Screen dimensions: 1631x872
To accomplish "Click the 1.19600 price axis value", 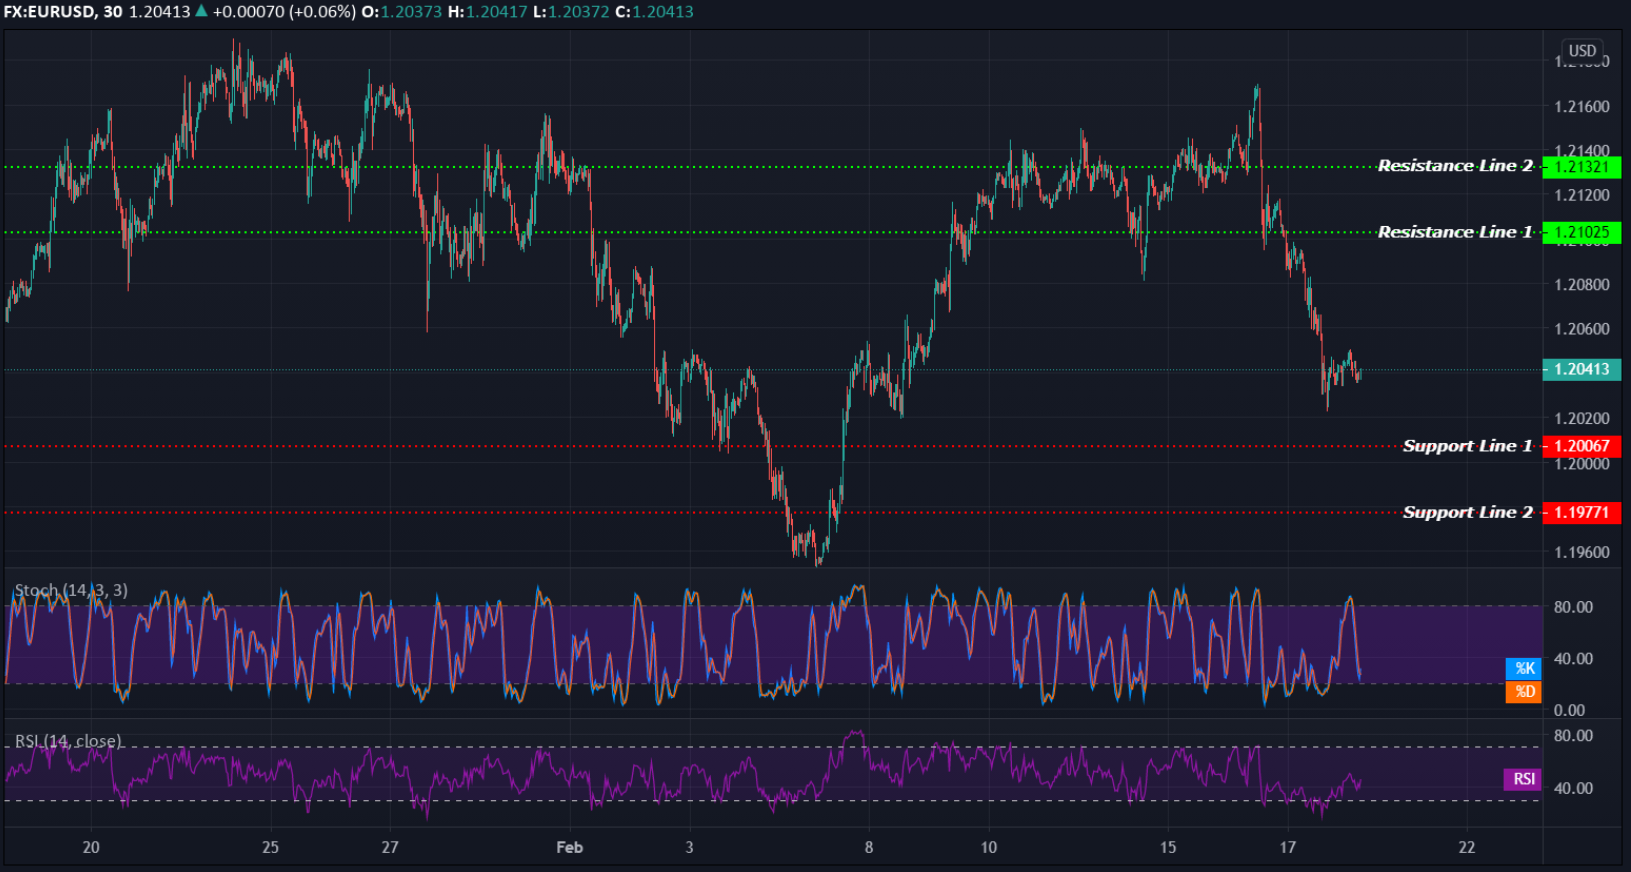I will [x=1582, y=552].
